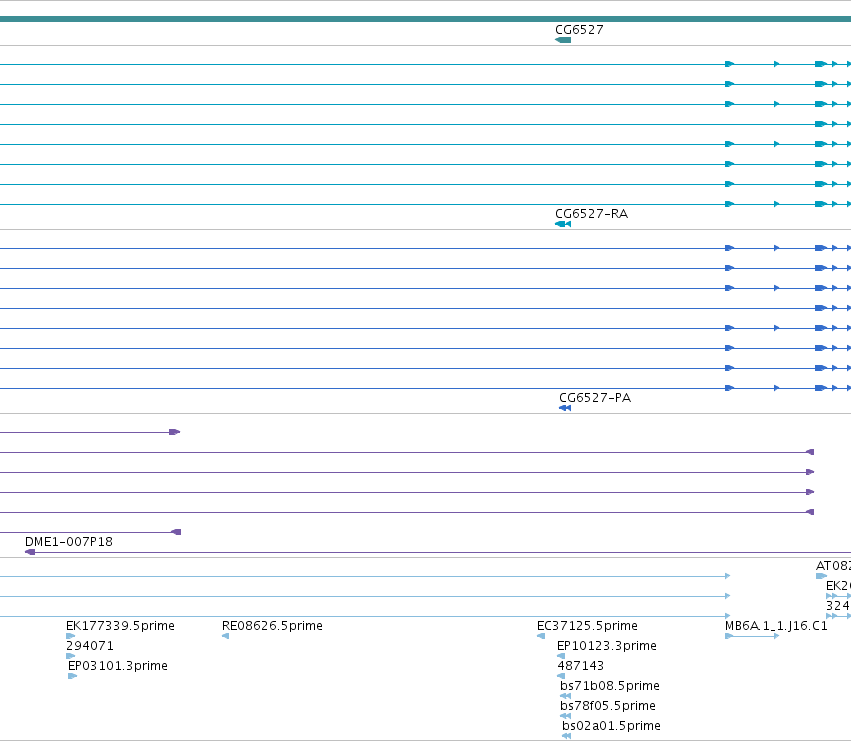The height and width of the screenshot is (741, 851).
Task: Click the EC37125.5prime label
Action: (x=587, y=626)
